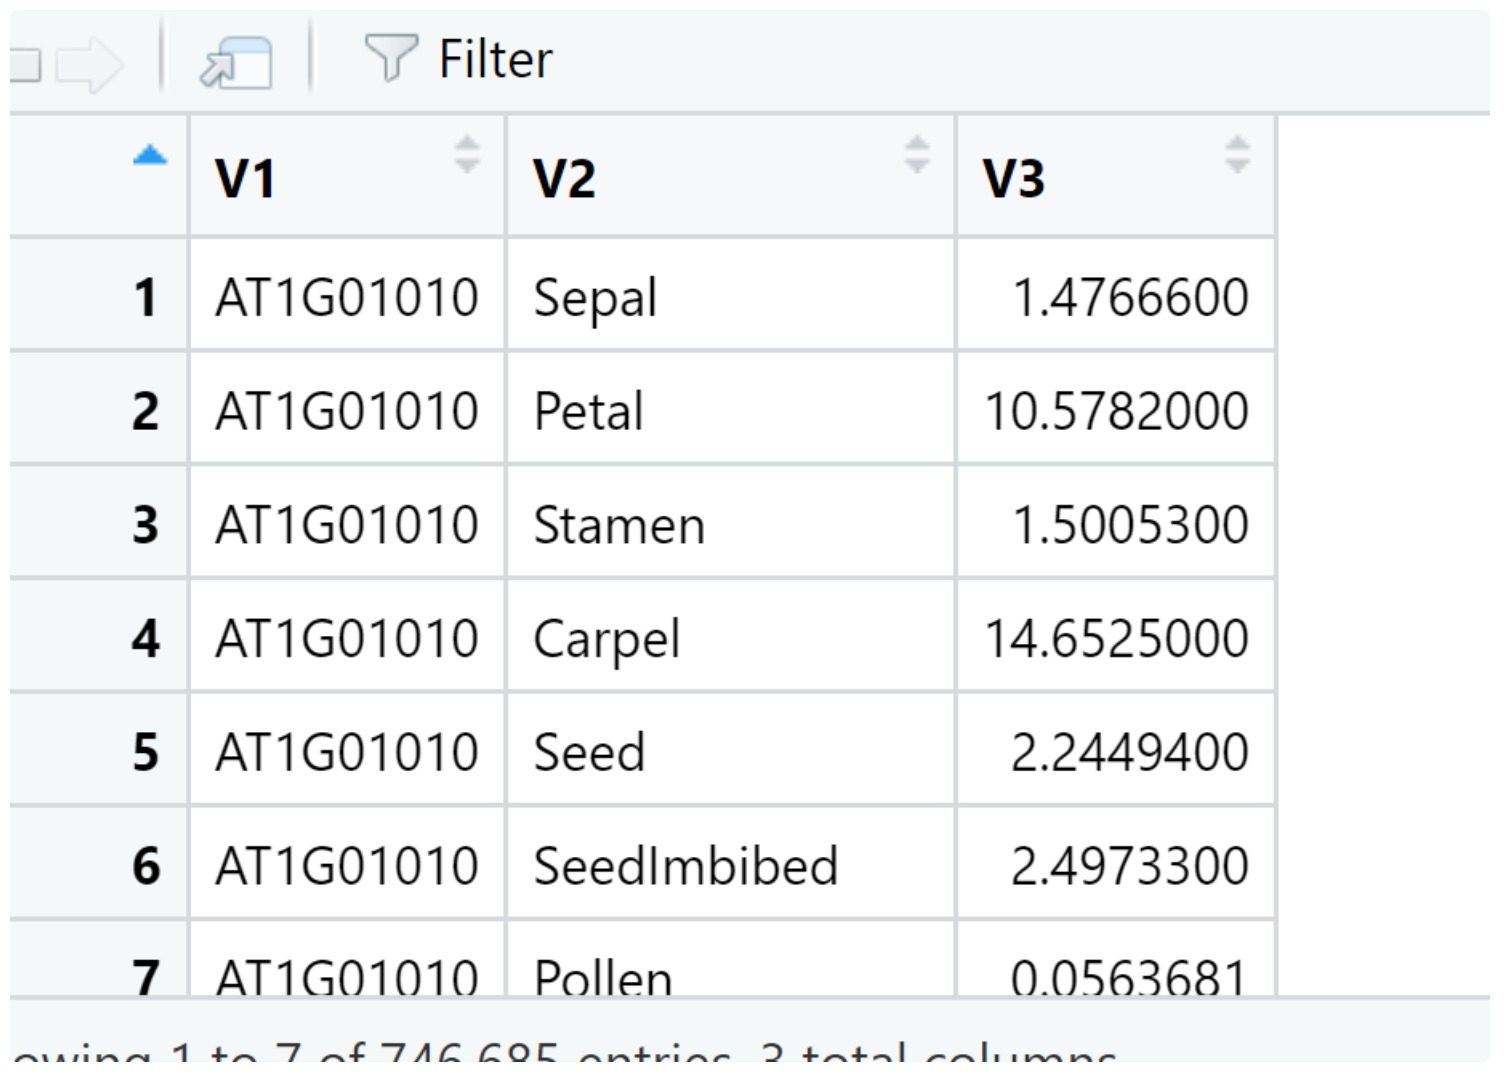This screenshot has width=1504, height=1074.
Task: Click the show in new window icon
Action: point(236,63)
